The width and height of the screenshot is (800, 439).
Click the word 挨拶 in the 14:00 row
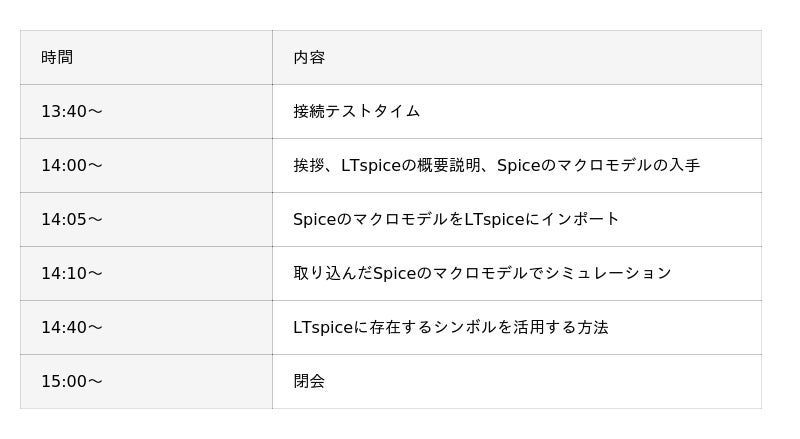tap(308, 166)
